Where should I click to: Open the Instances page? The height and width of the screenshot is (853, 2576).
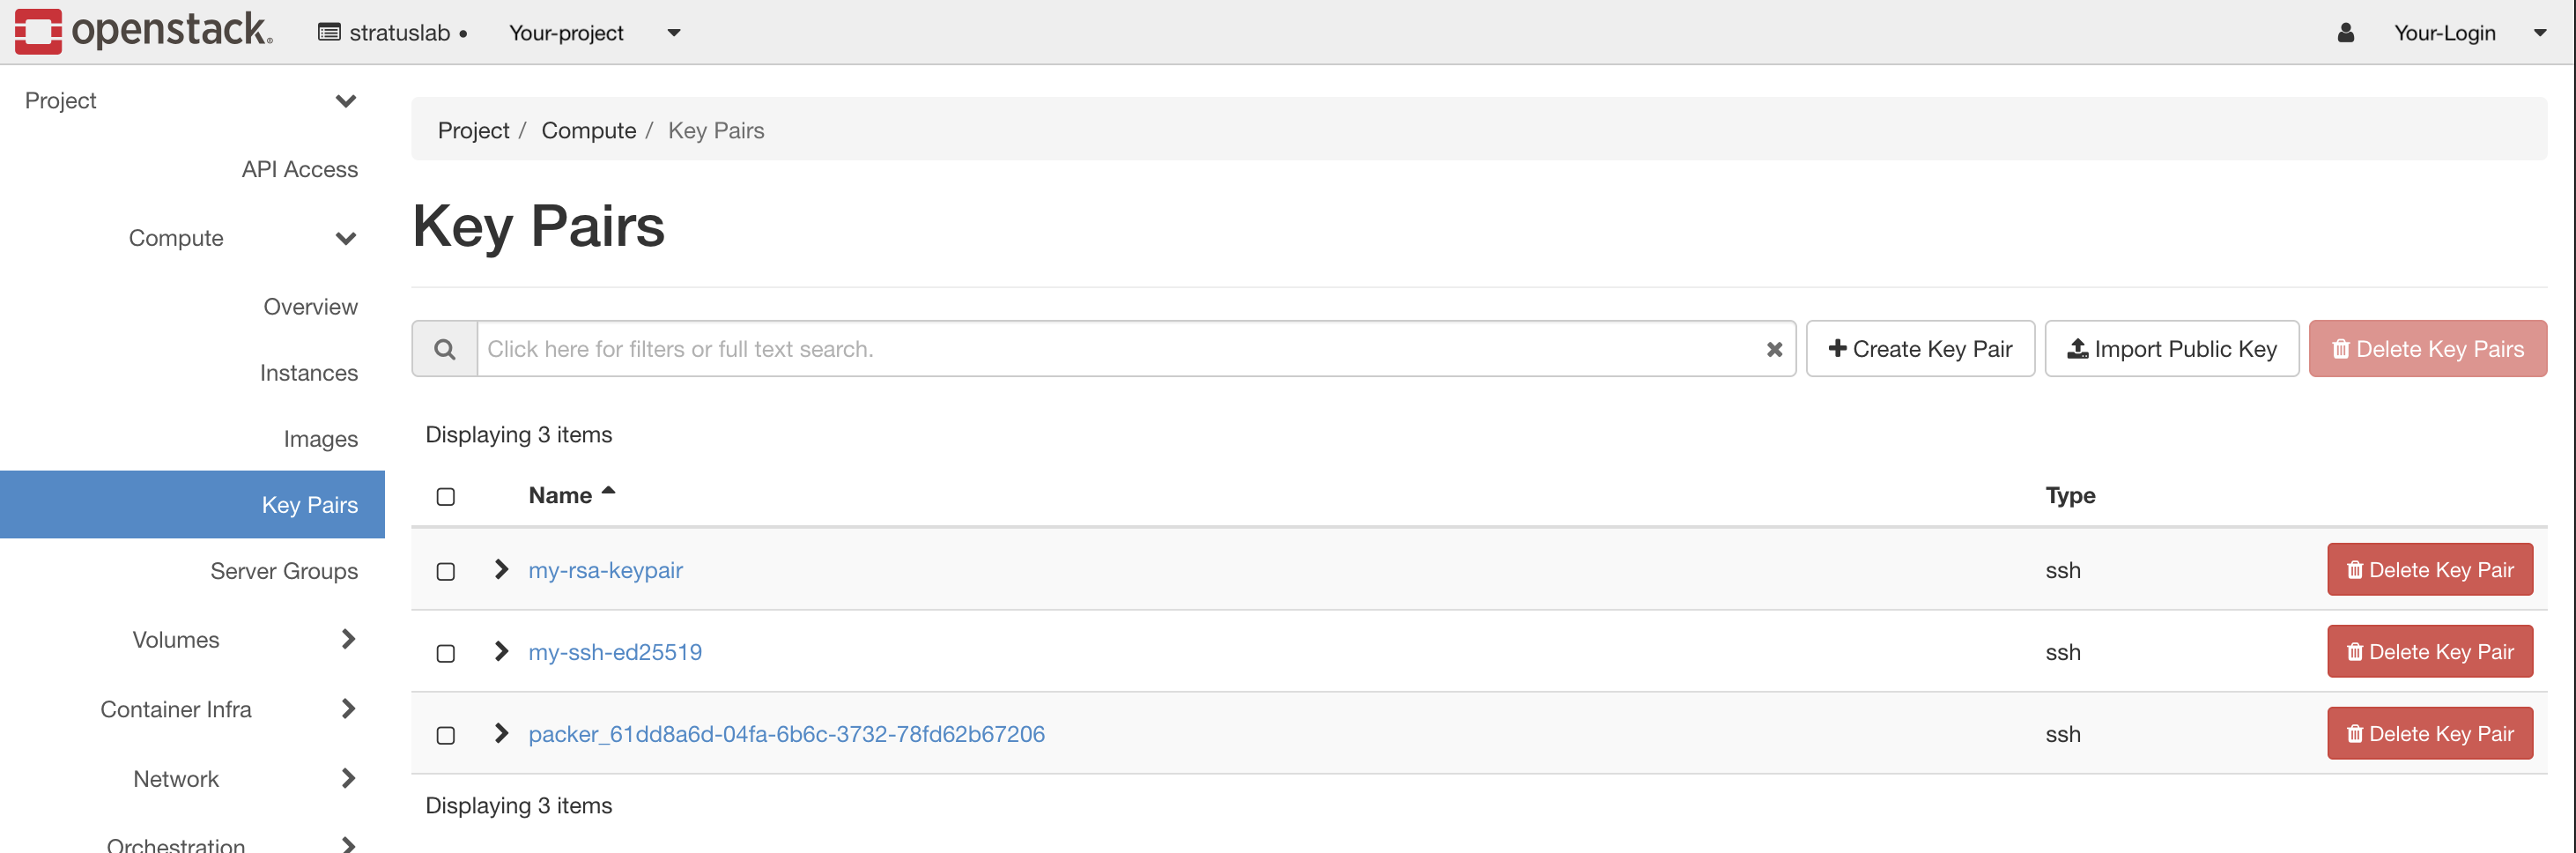(309, 372)
